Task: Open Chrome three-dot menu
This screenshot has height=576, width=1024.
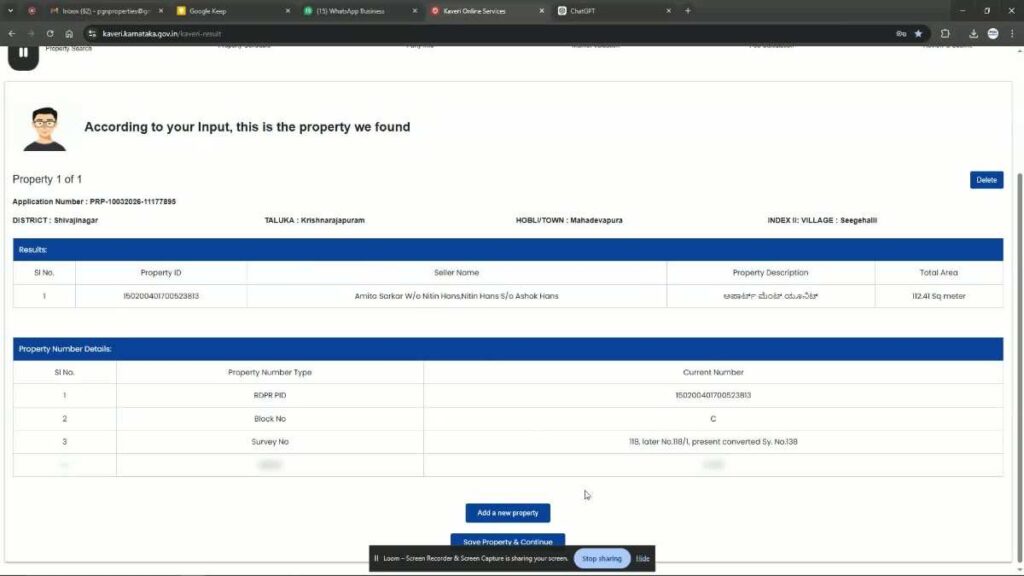Action: 1013,32
